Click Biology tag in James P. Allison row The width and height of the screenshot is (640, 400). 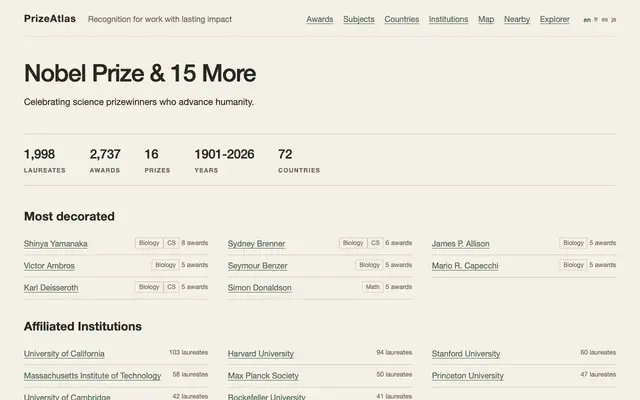click(x=573, y=243)
